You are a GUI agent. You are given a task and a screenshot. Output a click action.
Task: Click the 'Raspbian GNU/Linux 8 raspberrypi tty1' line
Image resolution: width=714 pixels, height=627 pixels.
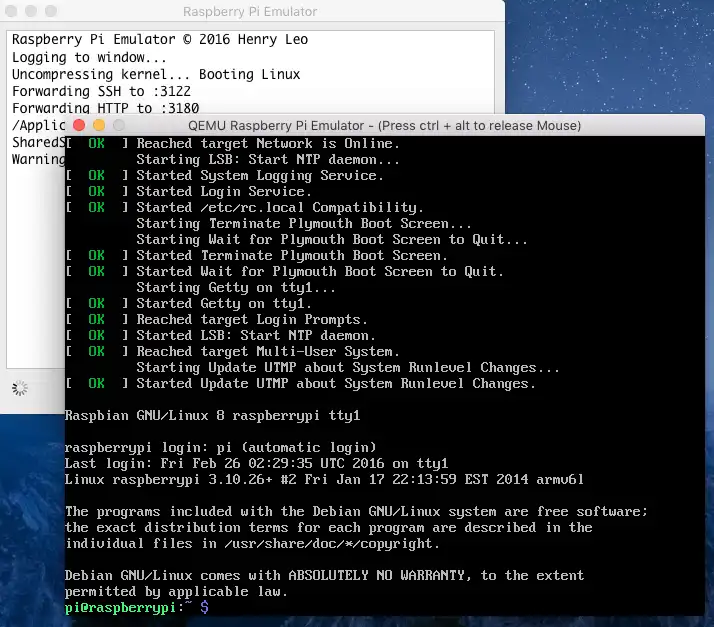click(212, 415)
